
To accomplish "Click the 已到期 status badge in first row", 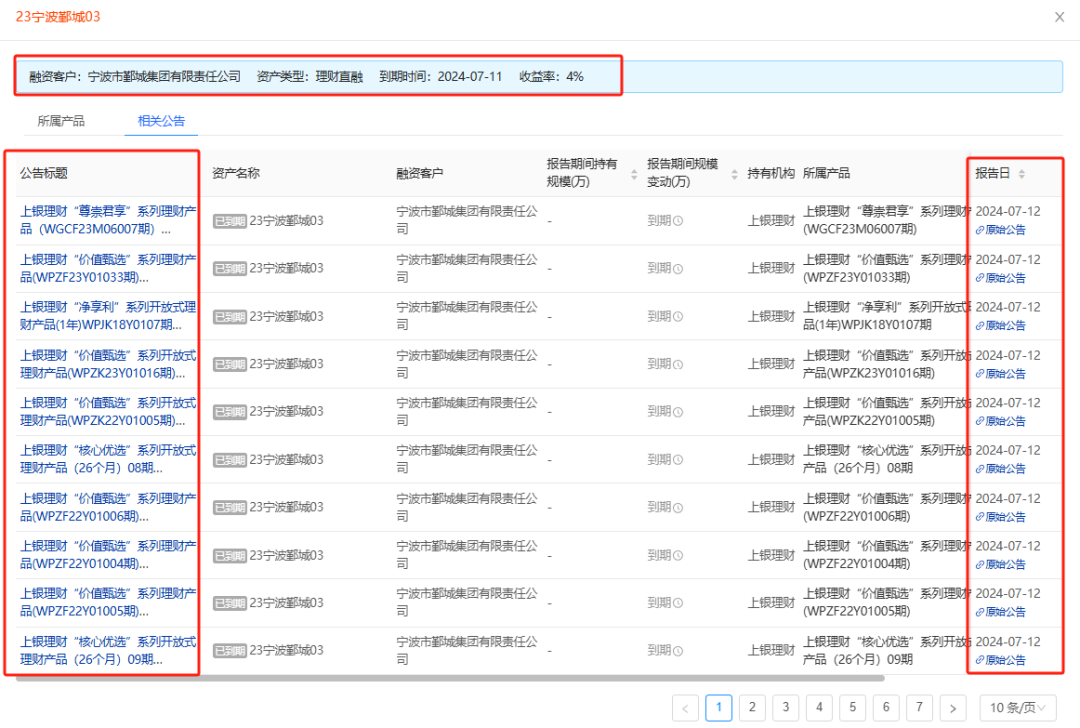I will (229, 220).
